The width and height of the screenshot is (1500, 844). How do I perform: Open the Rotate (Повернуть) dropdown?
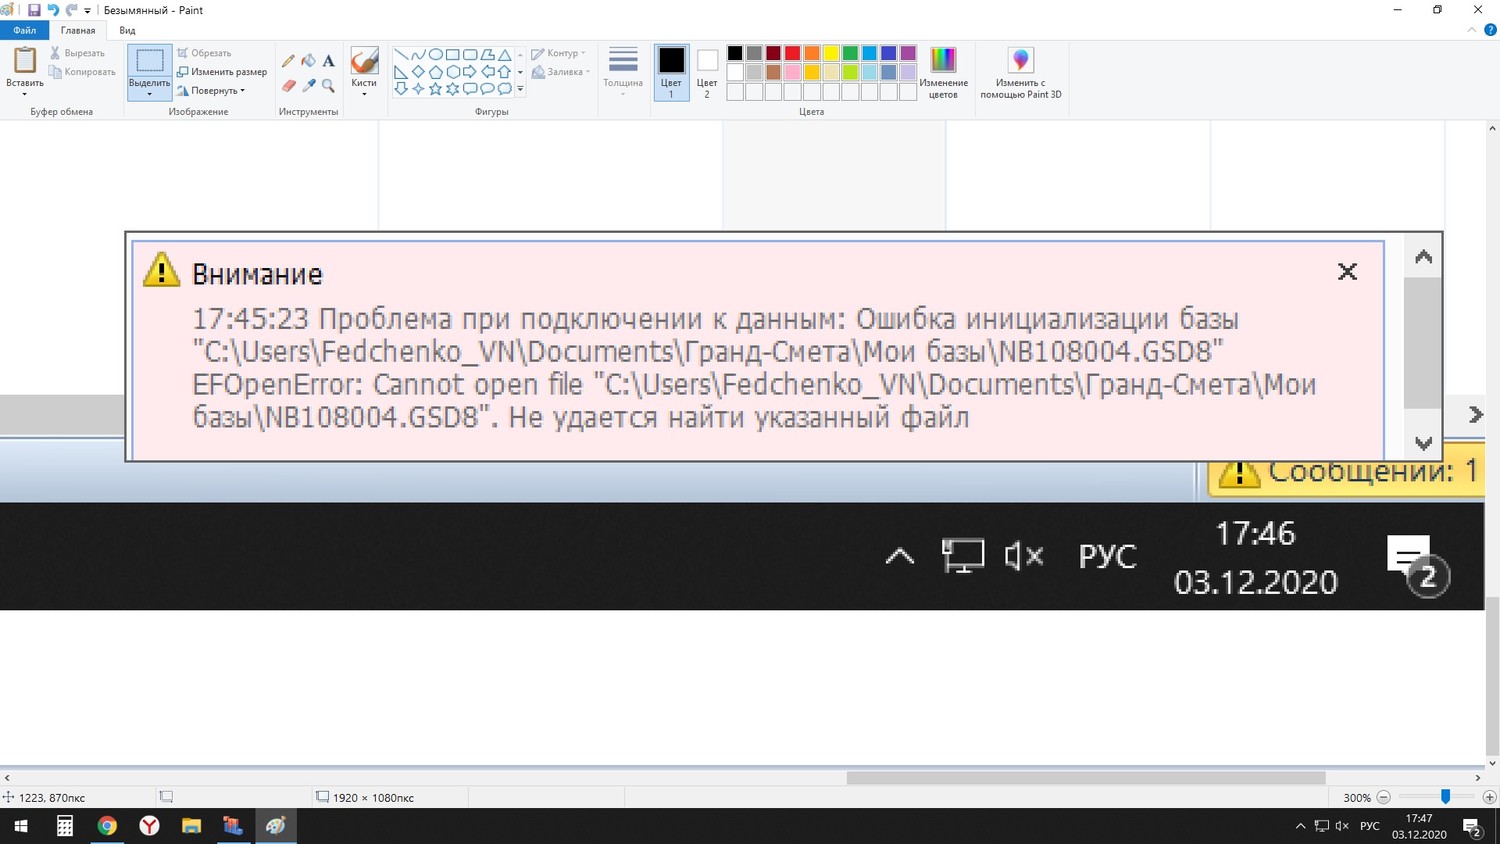tap(211, 91)
